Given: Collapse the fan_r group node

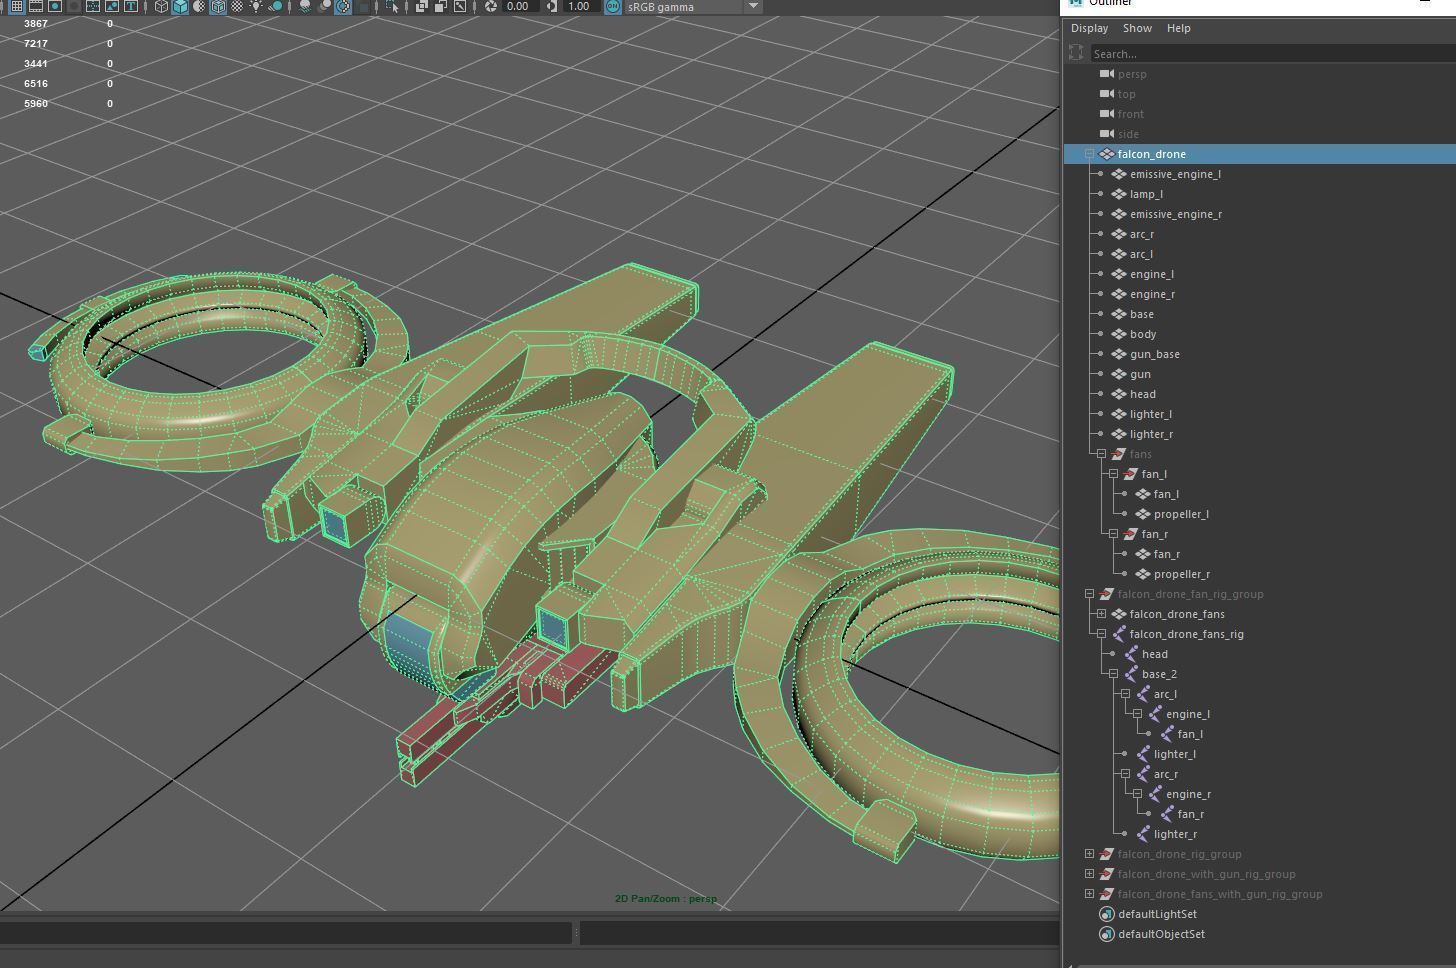Looking at the screenshot, I should [x=1113, y=534].
